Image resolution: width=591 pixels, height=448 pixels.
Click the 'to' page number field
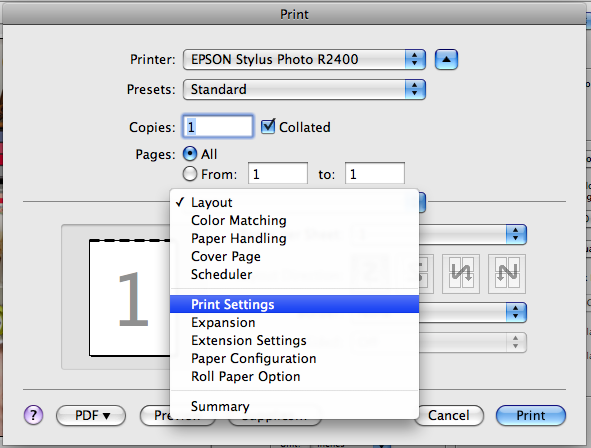click(375, 174)
